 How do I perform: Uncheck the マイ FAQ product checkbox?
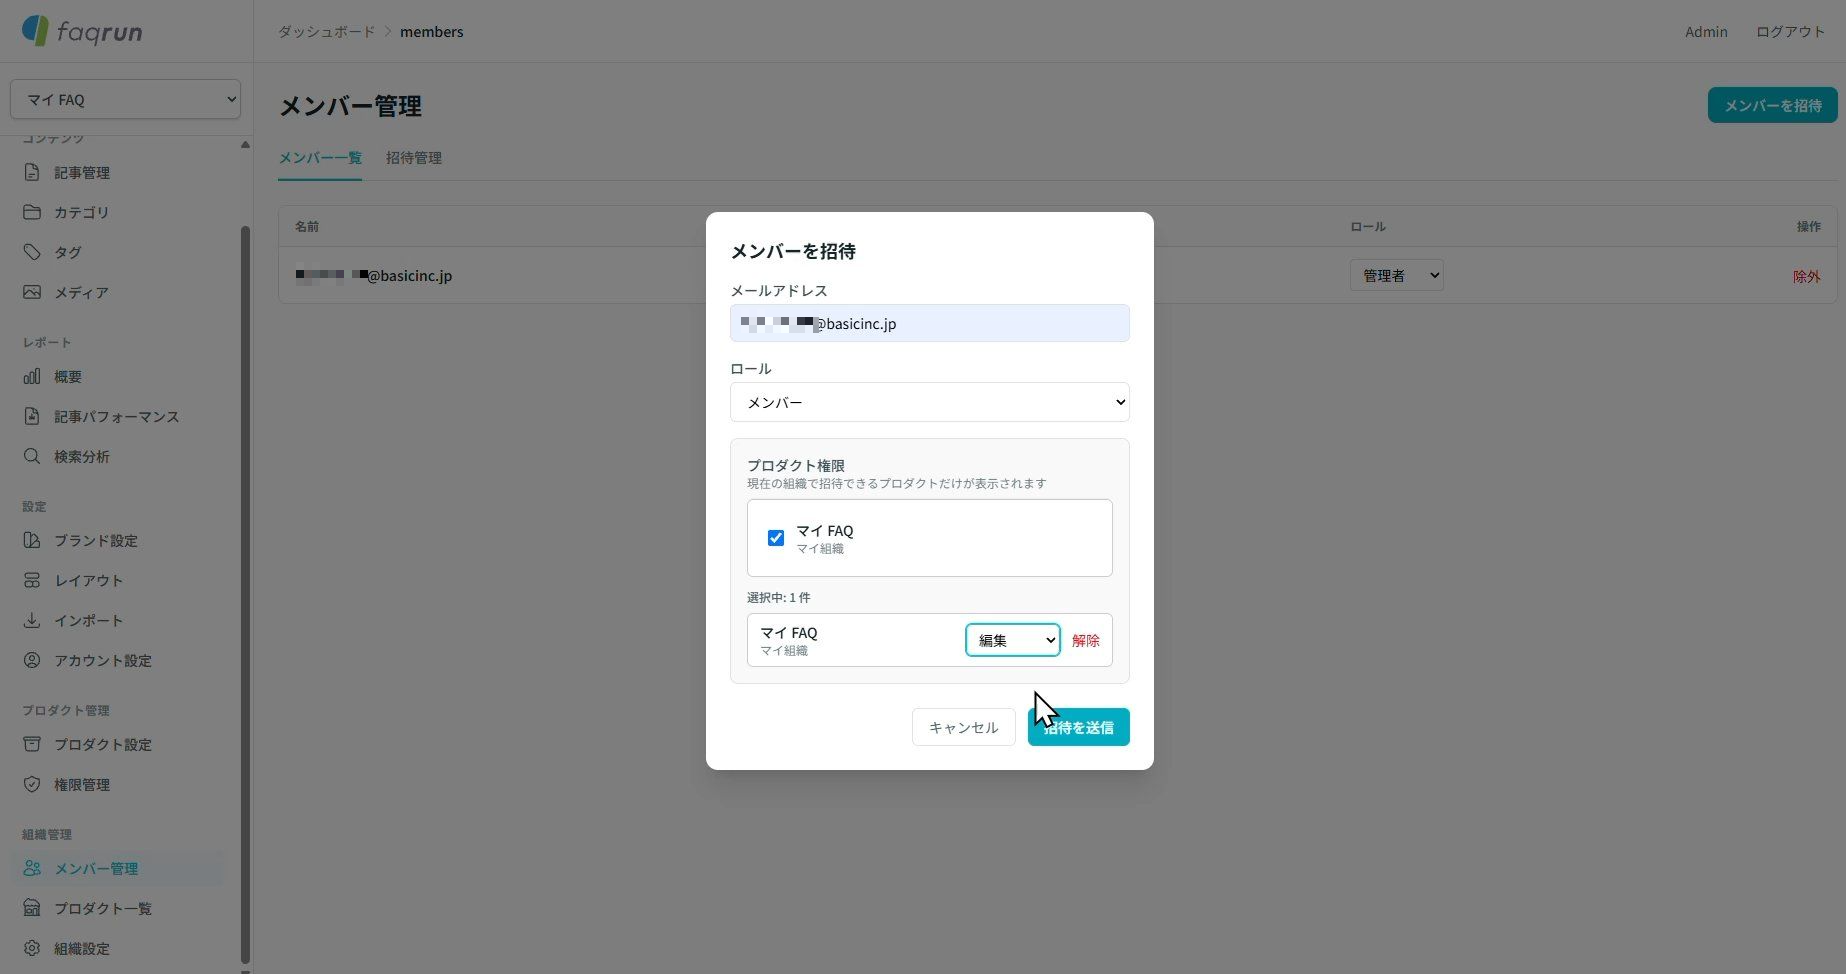[776, 538]
